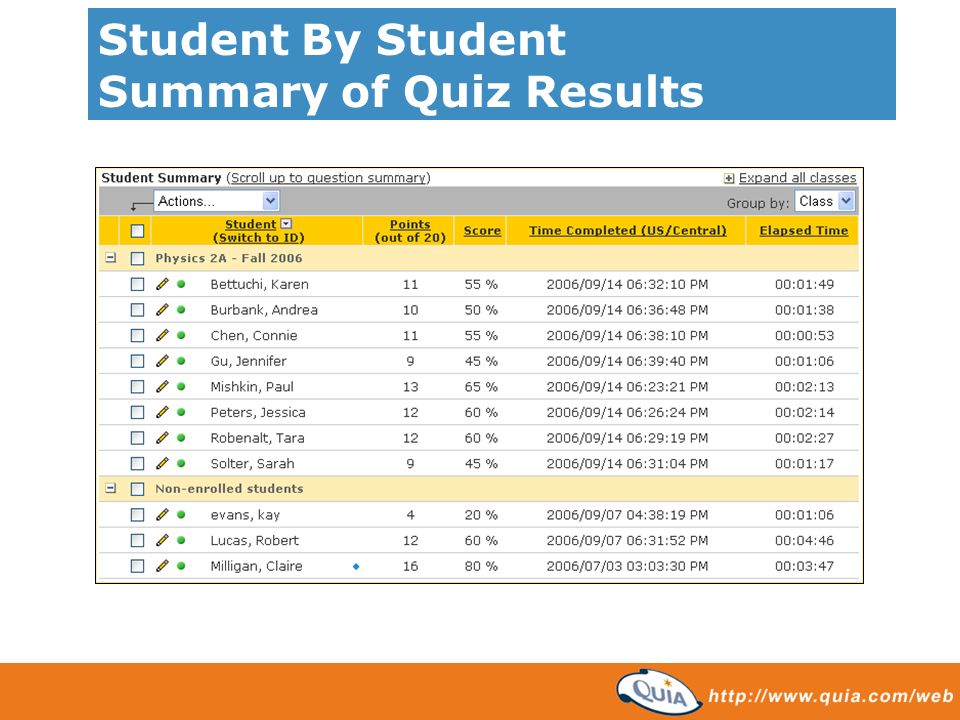Click green status dot for Burbank, Andrea
Image resolution: width=960 pixels, height=720 pixels.
coord(181,310)
